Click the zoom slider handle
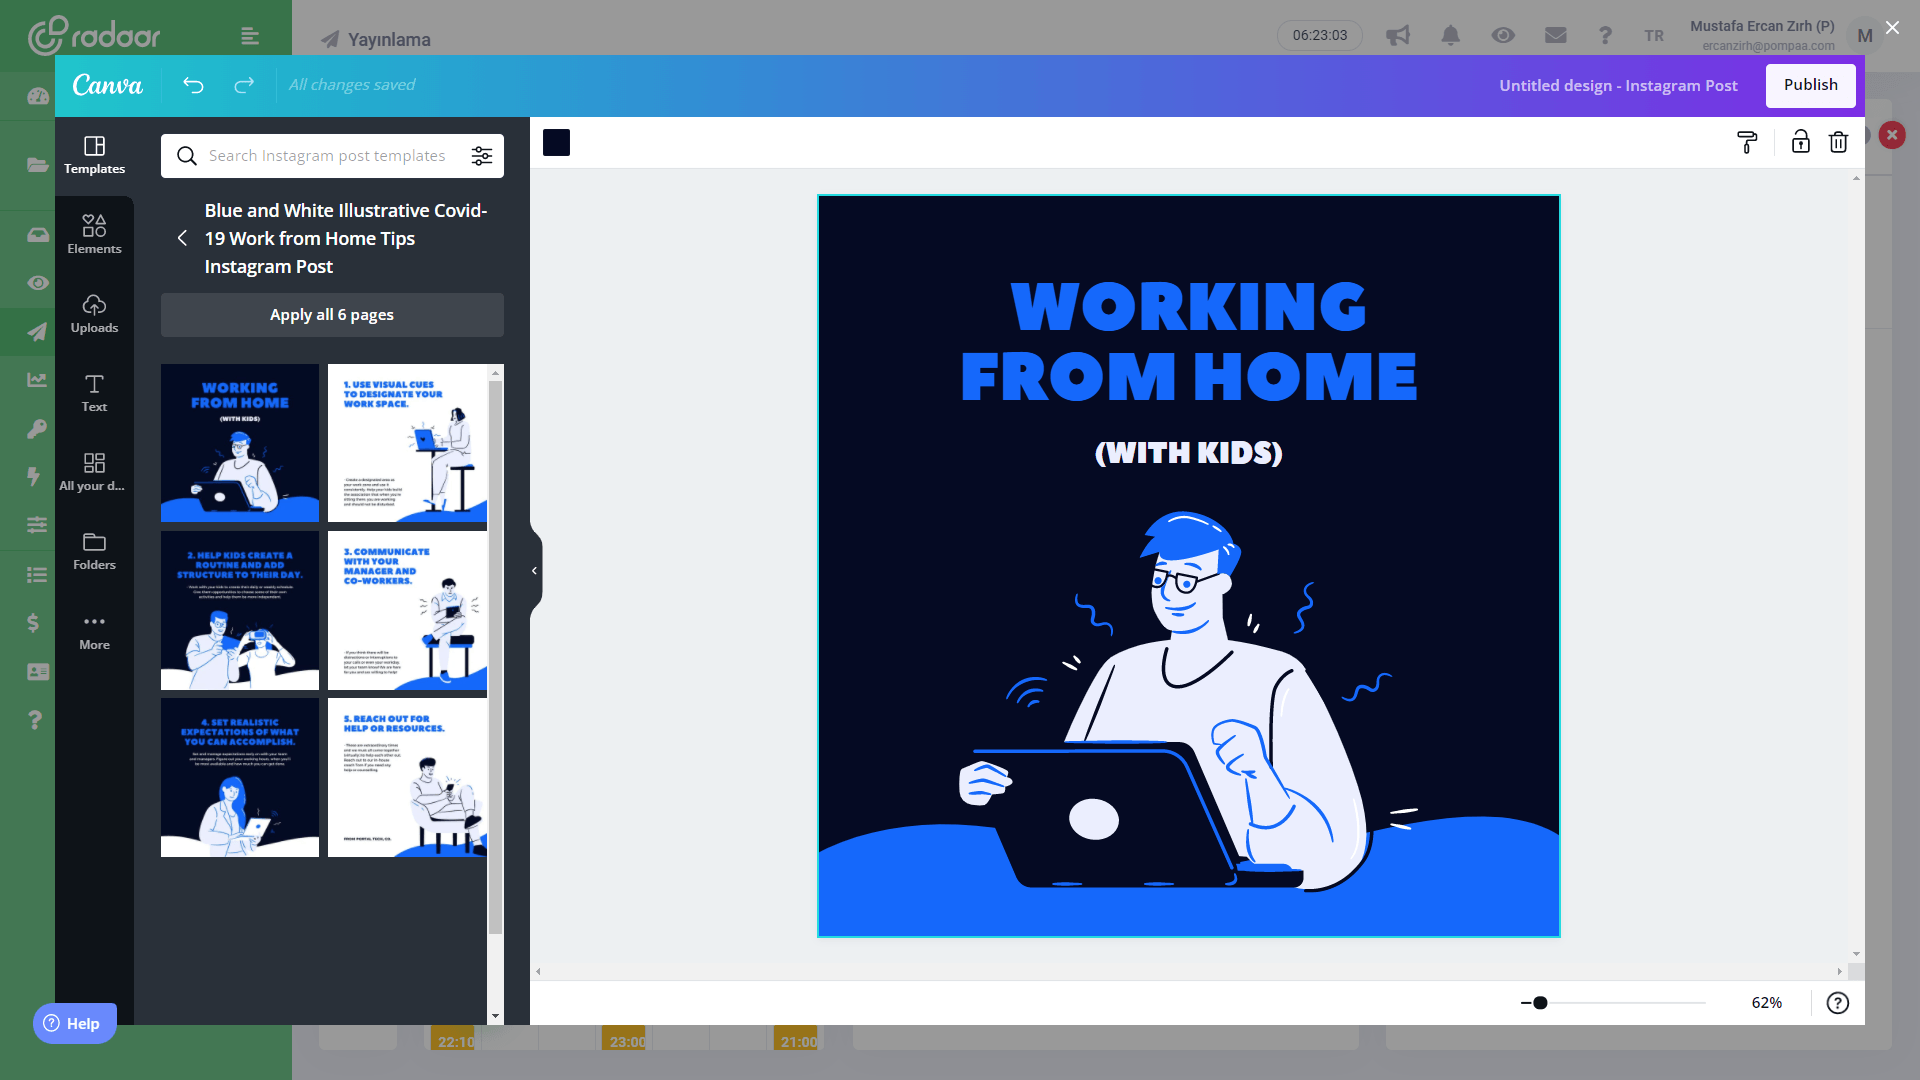 [1540, 1003]
